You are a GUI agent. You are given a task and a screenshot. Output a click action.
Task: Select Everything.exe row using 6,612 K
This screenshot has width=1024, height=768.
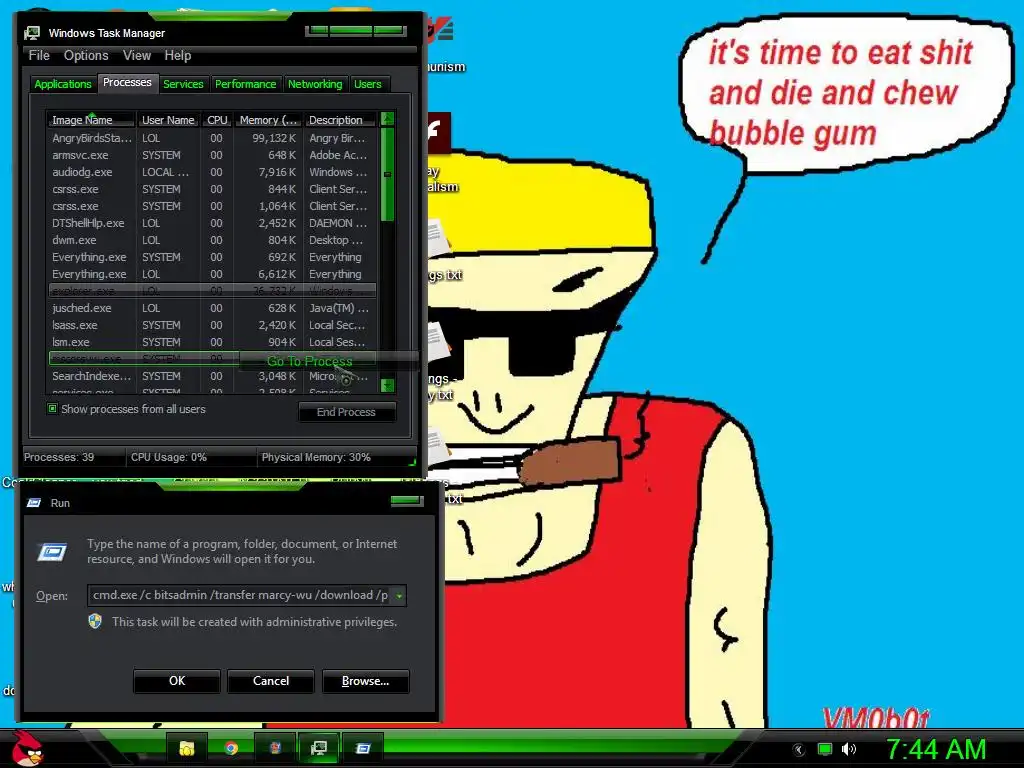pyautogui.click(x=212, y=274)
